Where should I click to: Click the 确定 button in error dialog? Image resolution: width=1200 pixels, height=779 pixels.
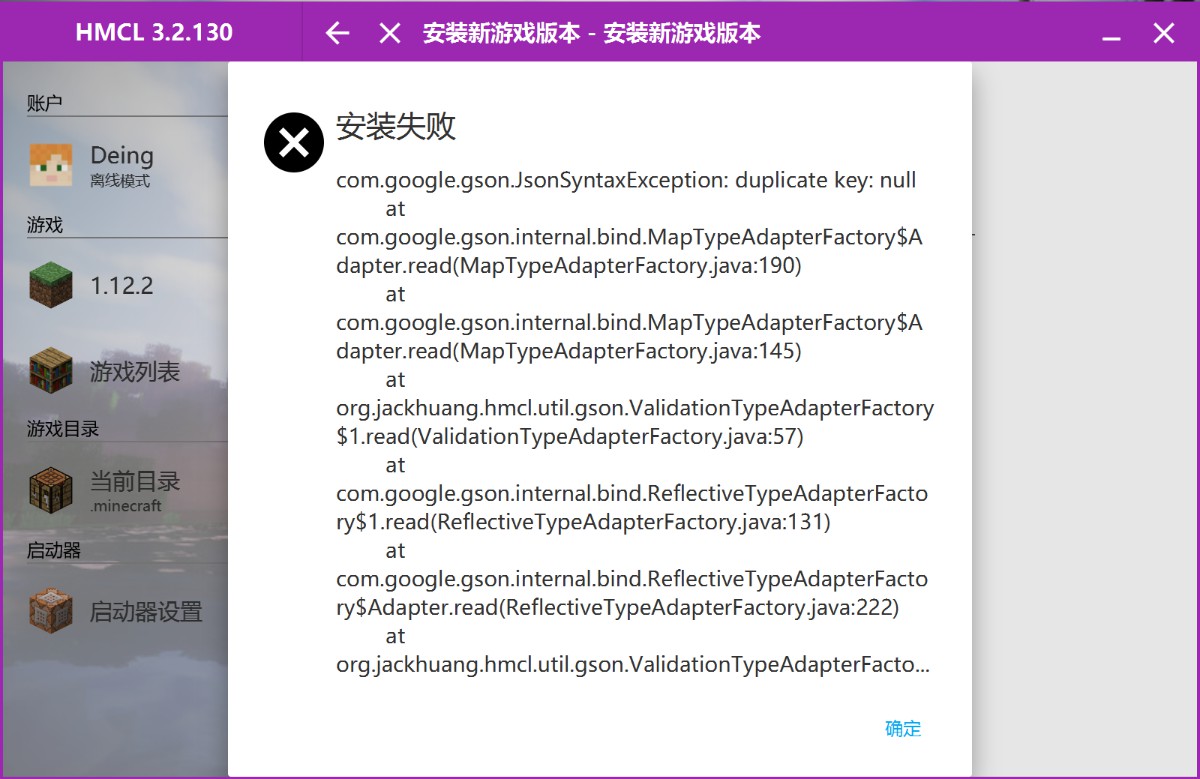pos(903,729)
